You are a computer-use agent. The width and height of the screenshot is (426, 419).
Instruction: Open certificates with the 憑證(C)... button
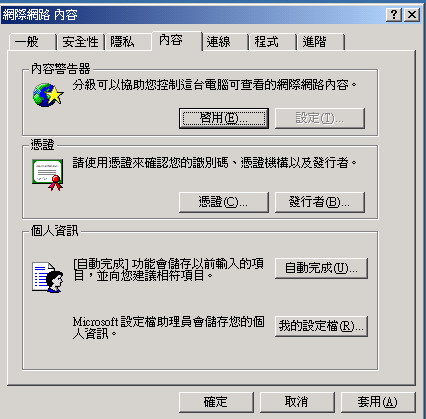click(x=224, y=202)
